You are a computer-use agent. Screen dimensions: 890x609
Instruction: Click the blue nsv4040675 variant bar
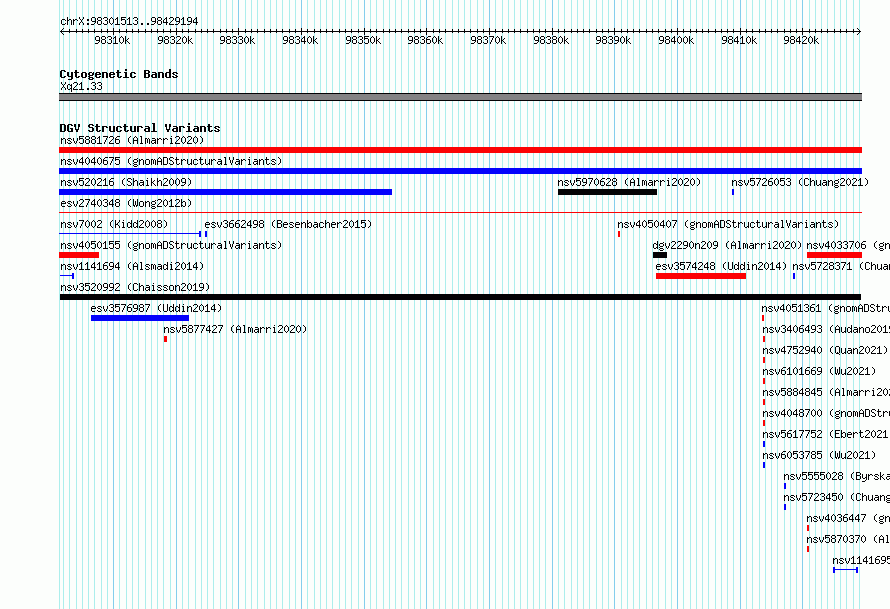460,171
